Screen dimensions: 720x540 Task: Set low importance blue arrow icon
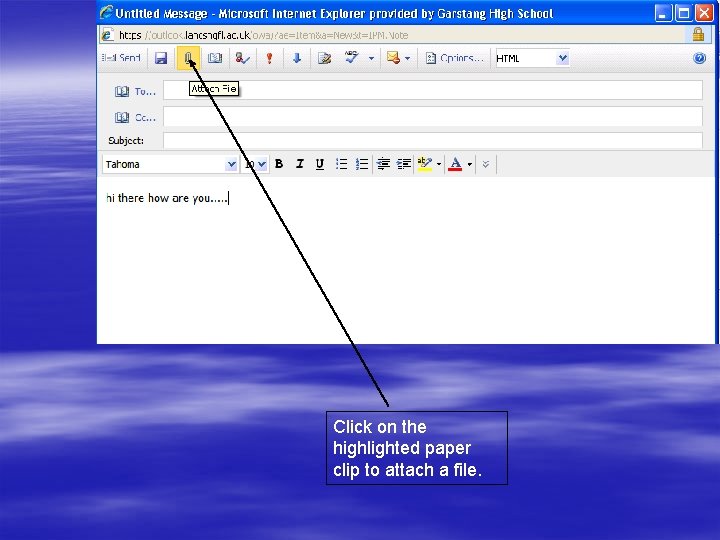click(297, 58)
